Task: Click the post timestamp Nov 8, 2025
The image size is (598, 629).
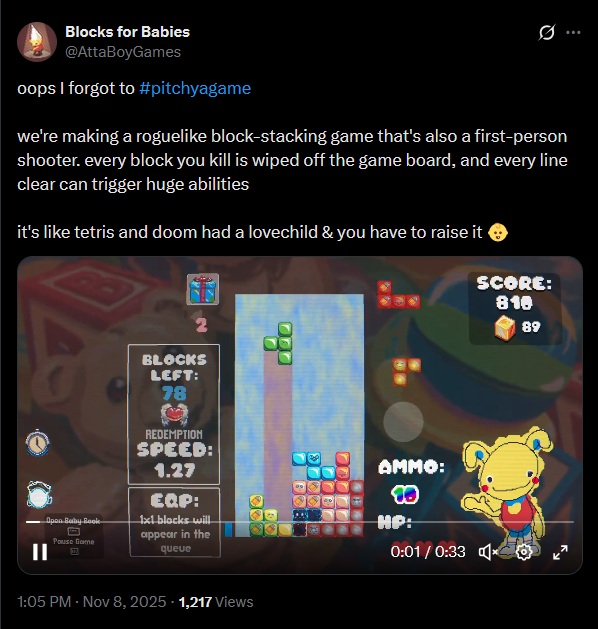Action: pos(124,602)
